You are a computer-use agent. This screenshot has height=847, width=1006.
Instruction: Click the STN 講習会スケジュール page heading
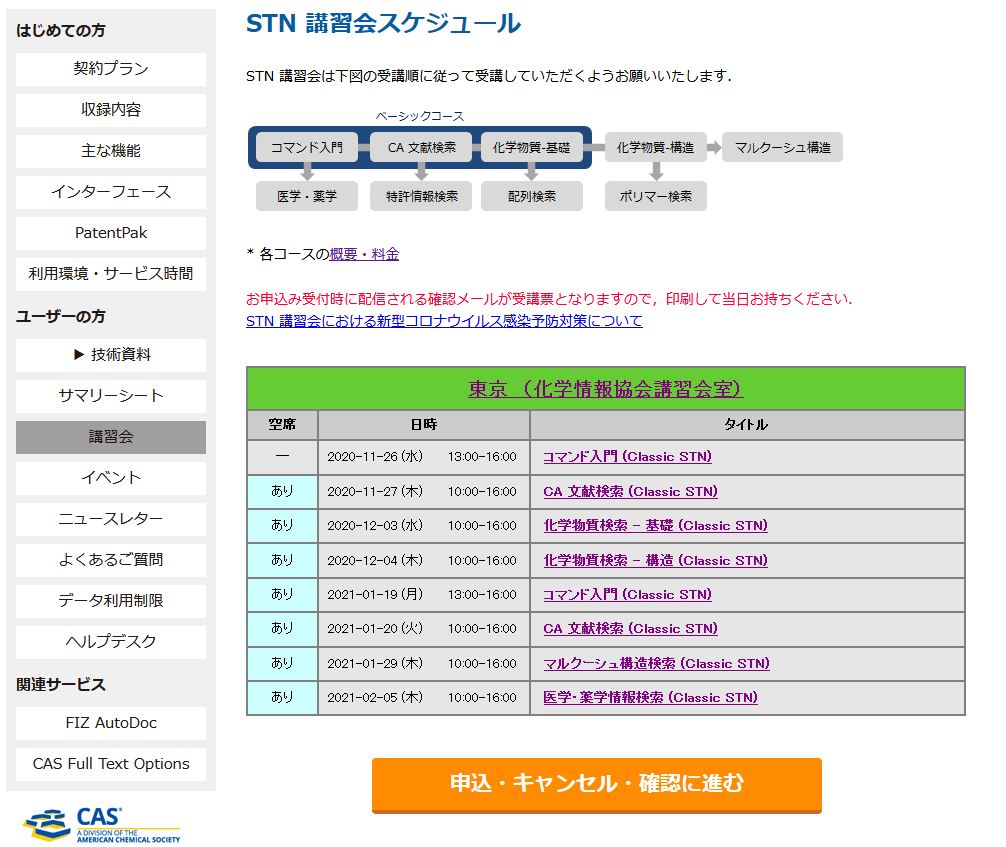coord(383,24)
